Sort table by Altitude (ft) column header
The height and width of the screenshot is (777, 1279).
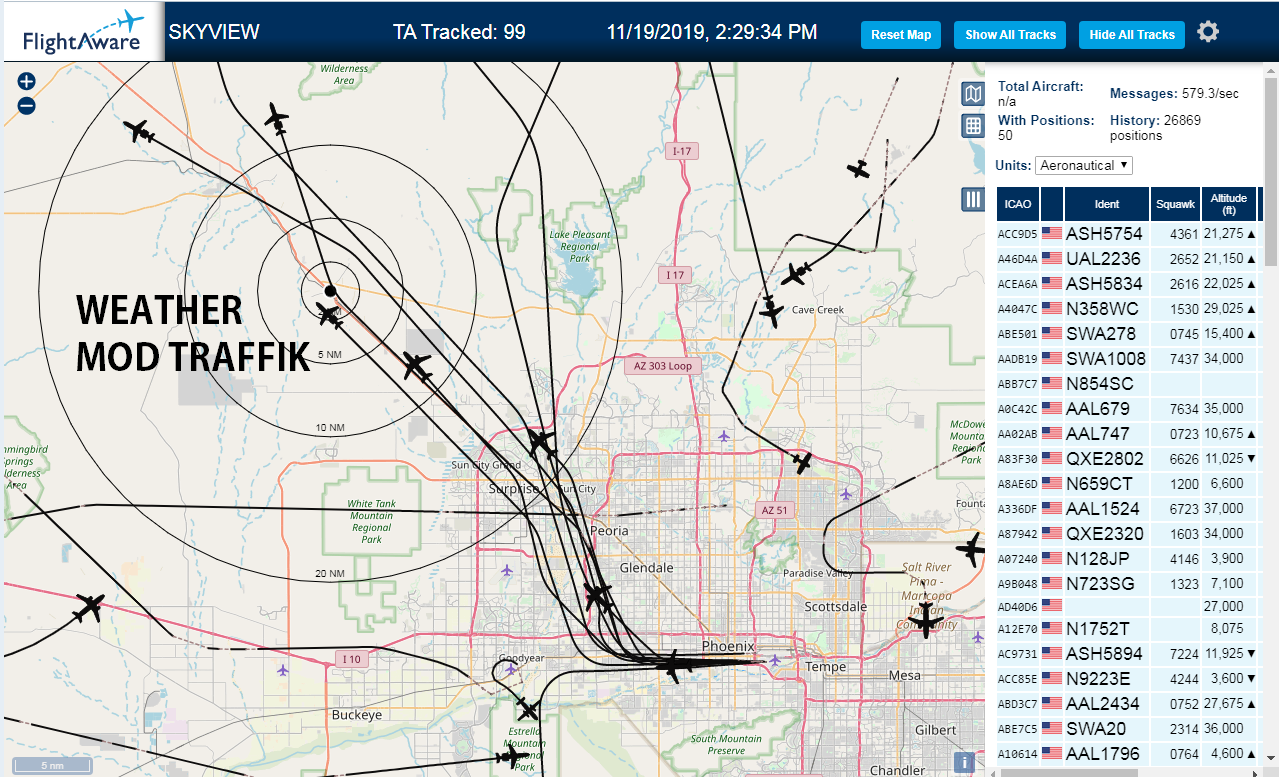[x=1229, y=204]
